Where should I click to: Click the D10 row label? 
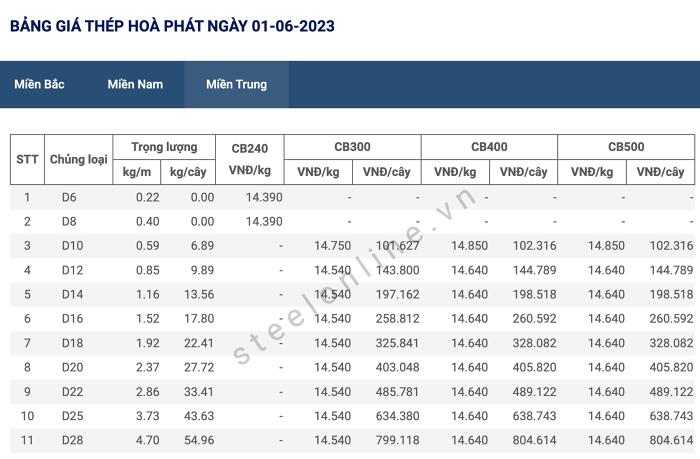point(72,246)
